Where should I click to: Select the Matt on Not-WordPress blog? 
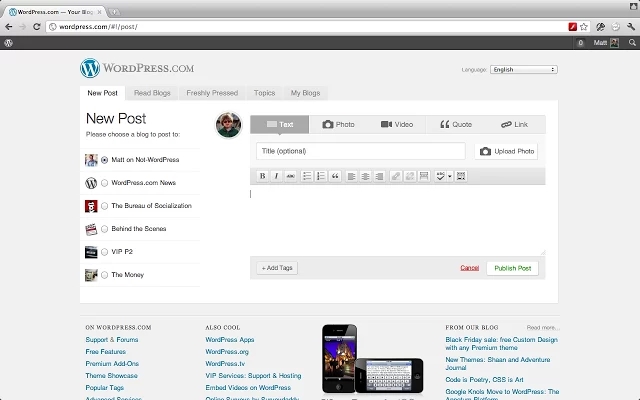pos(105,160)
